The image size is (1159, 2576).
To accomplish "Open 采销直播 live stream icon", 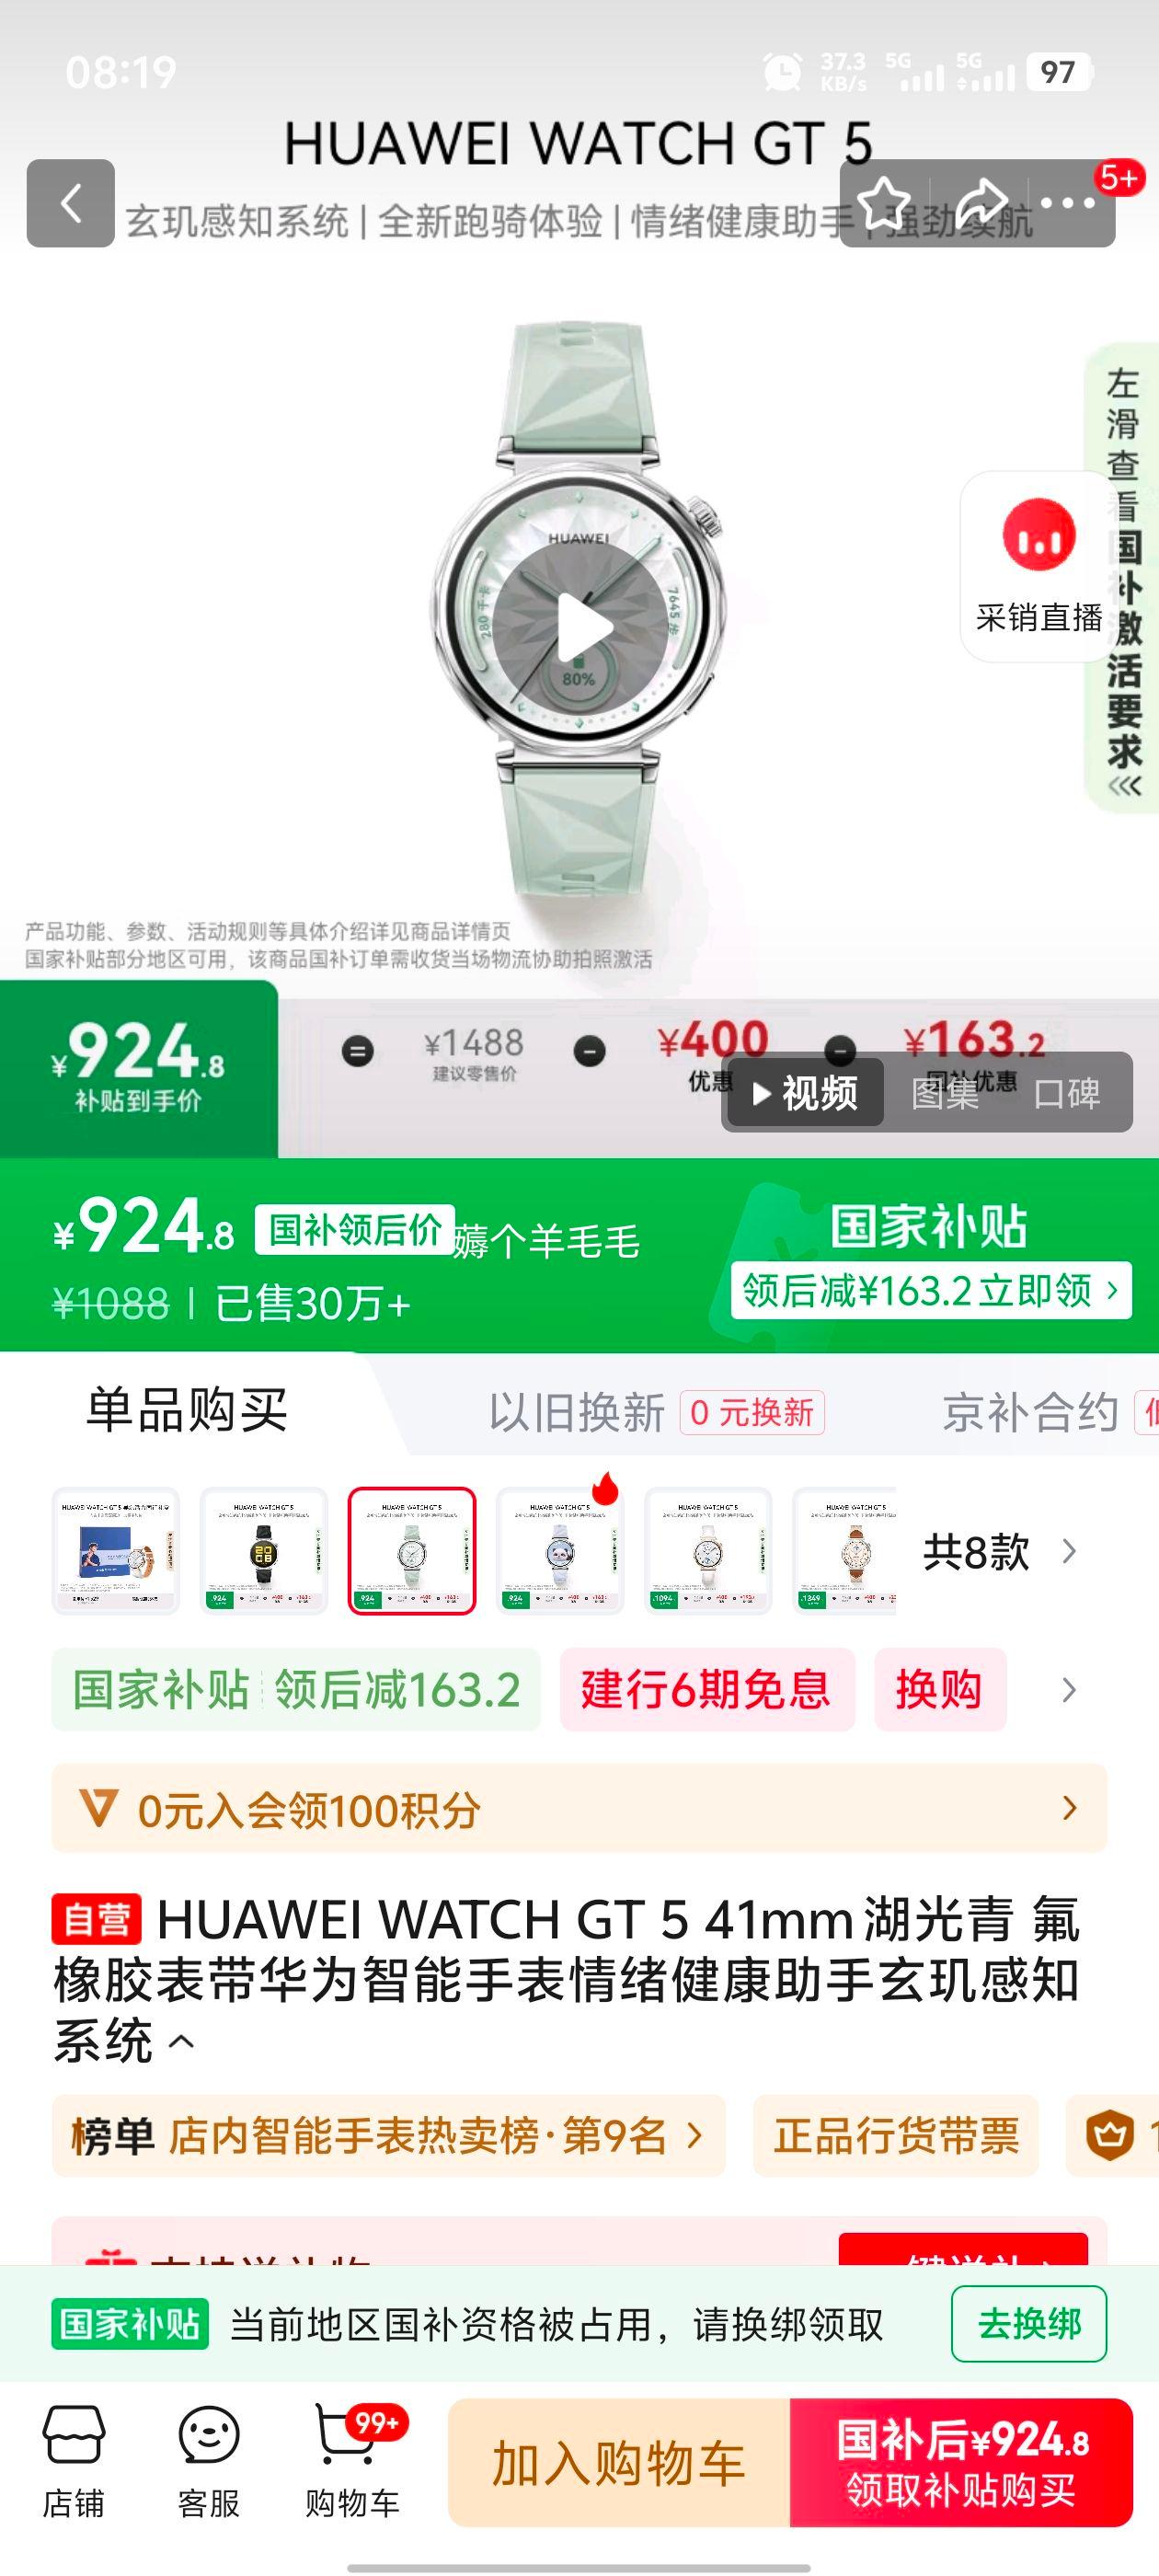I will tap(1039, 567).
